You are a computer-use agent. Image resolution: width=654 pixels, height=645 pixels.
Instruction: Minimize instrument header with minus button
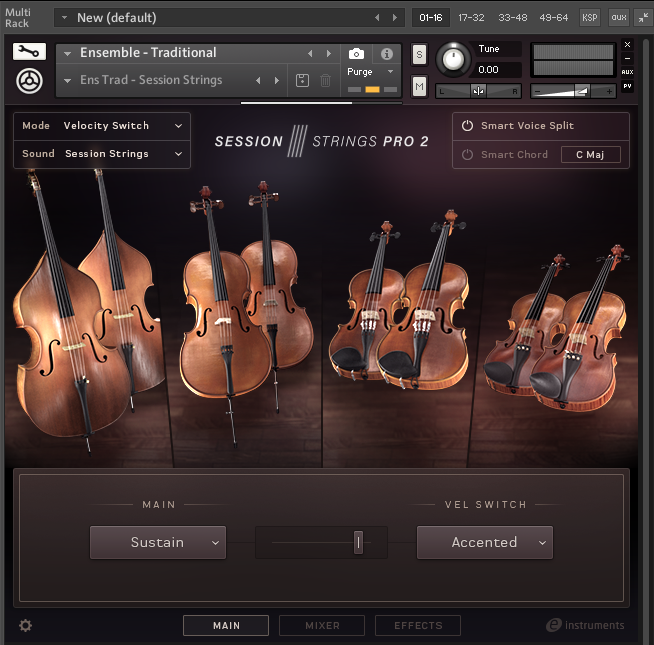click(627, 58)
